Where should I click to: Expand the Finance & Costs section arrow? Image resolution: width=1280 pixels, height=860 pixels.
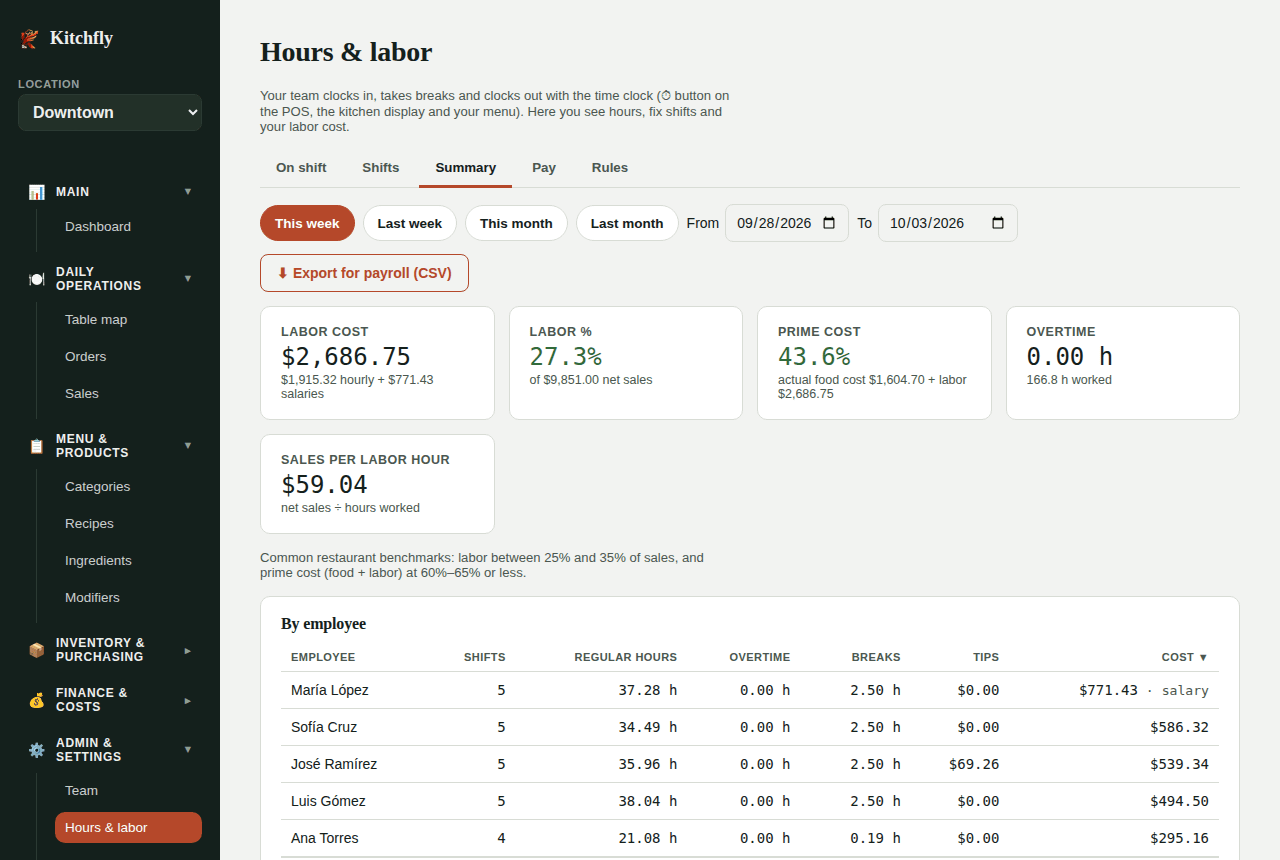[188, 700]
